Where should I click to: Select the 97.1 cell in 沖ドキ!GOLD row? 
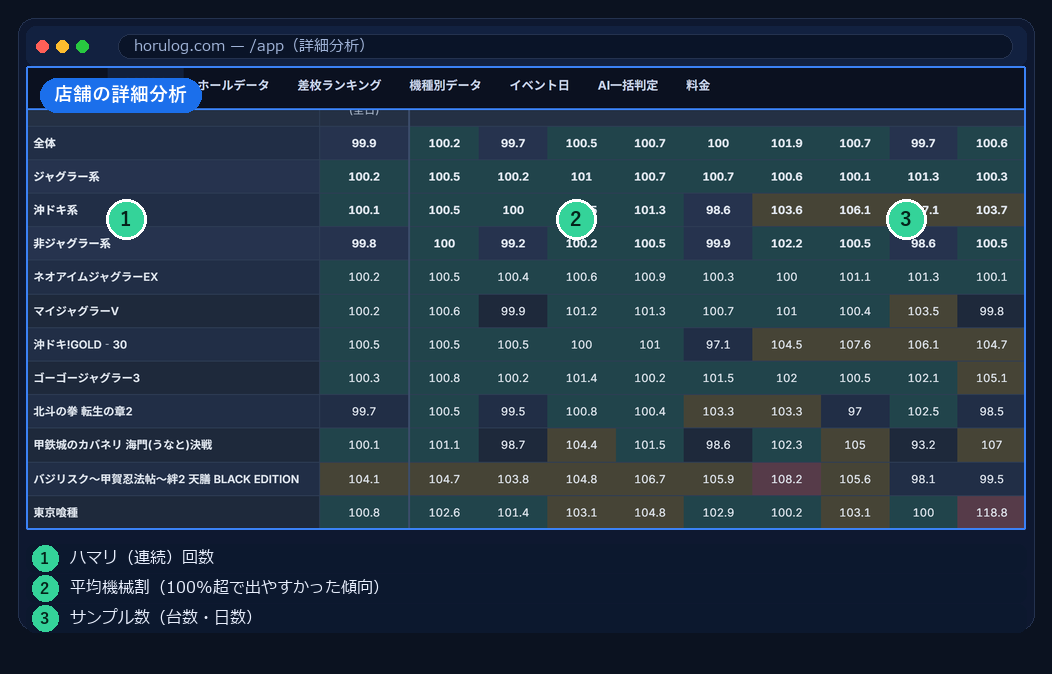718,345
